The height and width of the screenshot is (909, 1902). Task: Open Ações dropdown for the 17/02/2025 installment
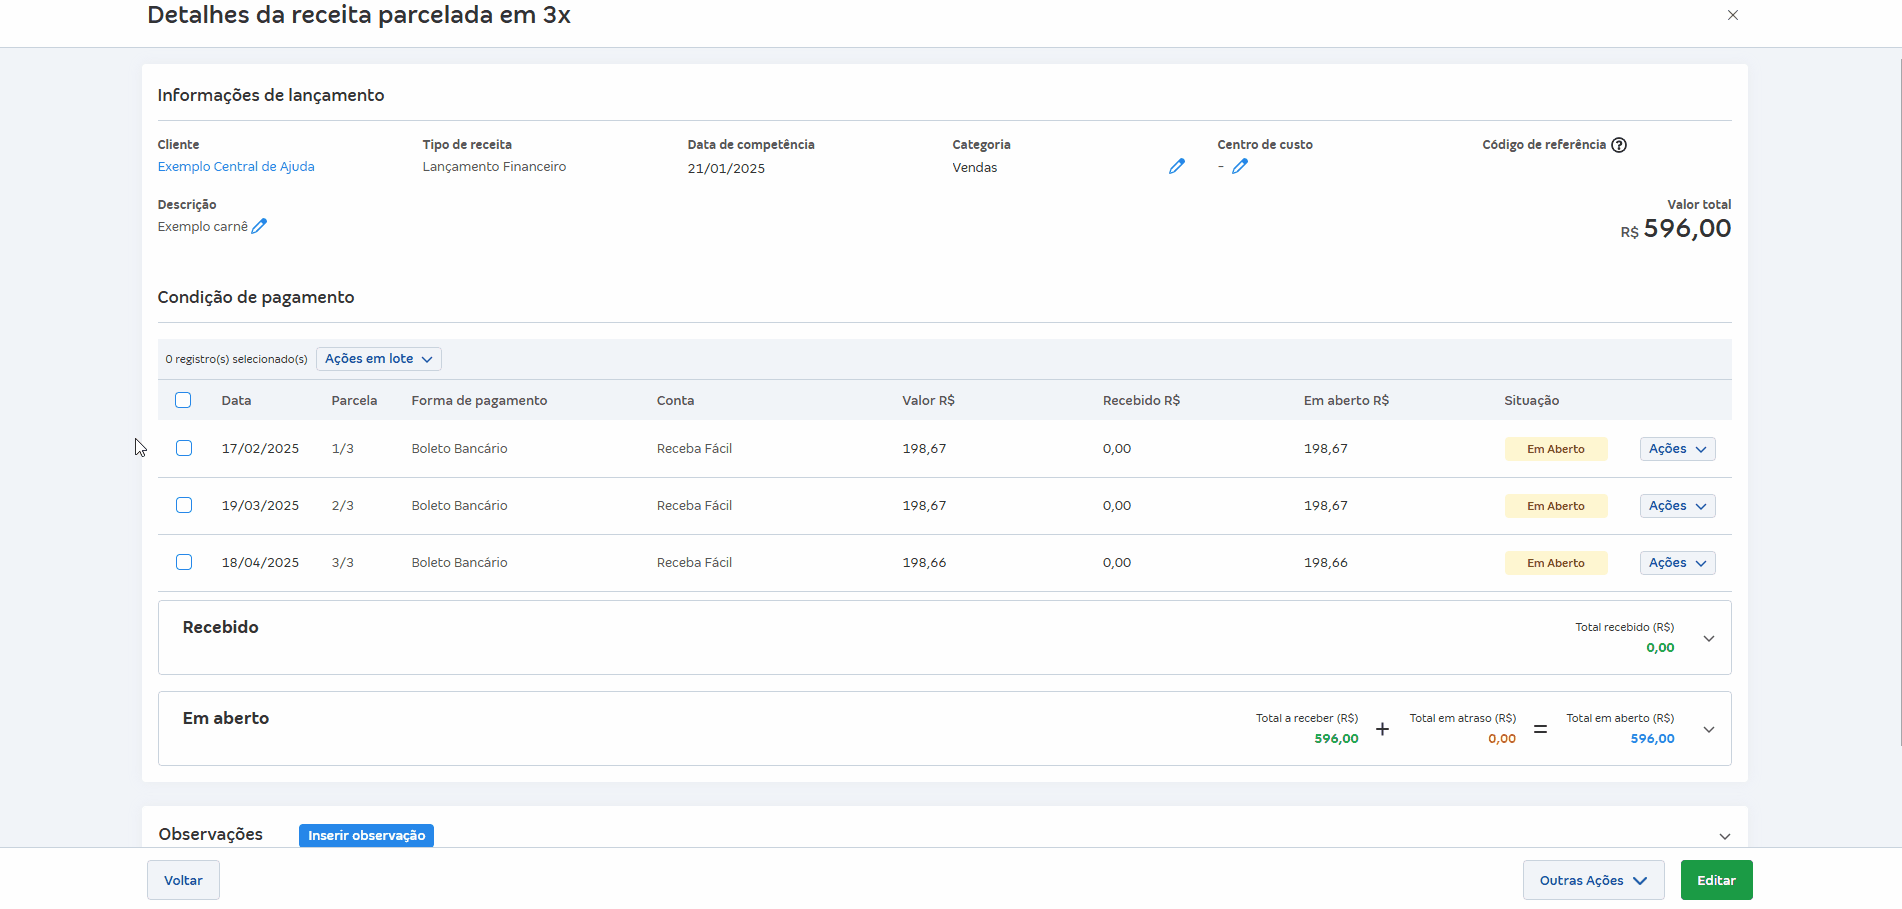coord(1677,449)
